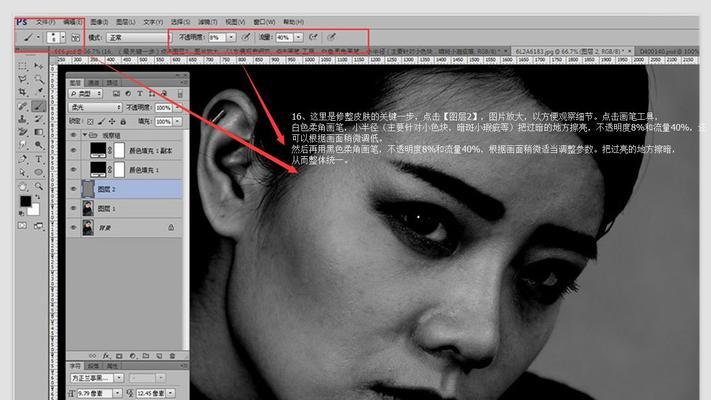Screen dimensions: 711x400
Task: Select the Lasso tool
Action: click(22, 79)
